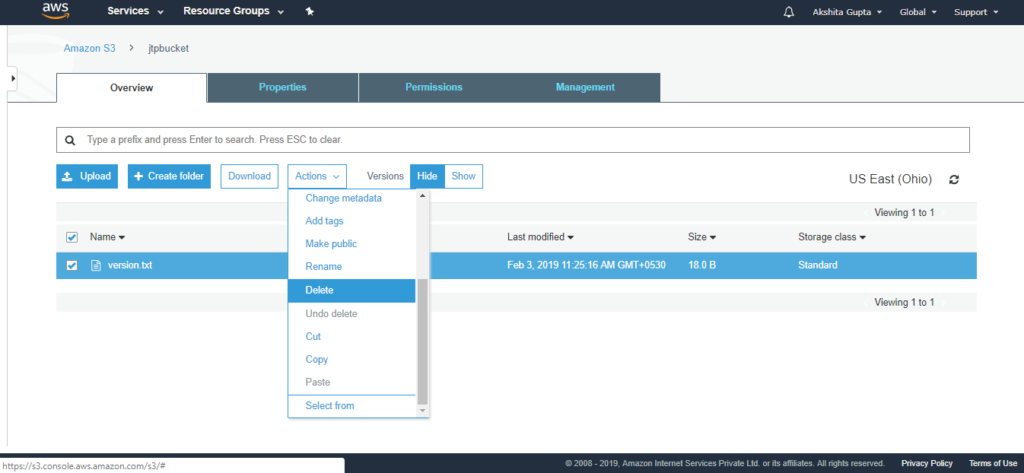
Task: Open the Terms of Use link
Action: (x=993, y=463)
